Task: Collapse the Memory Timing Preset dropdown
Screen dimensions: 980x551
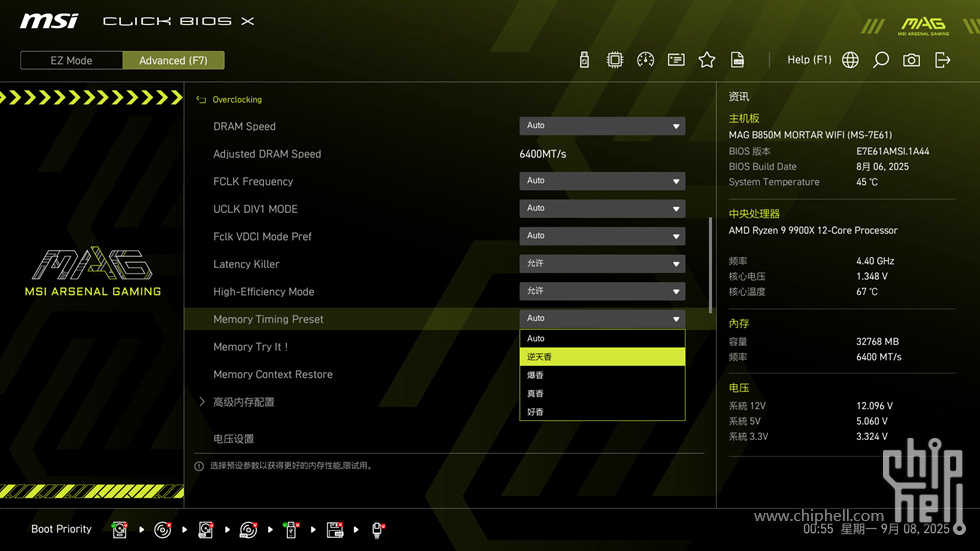Action: click(x=602, y=319)
